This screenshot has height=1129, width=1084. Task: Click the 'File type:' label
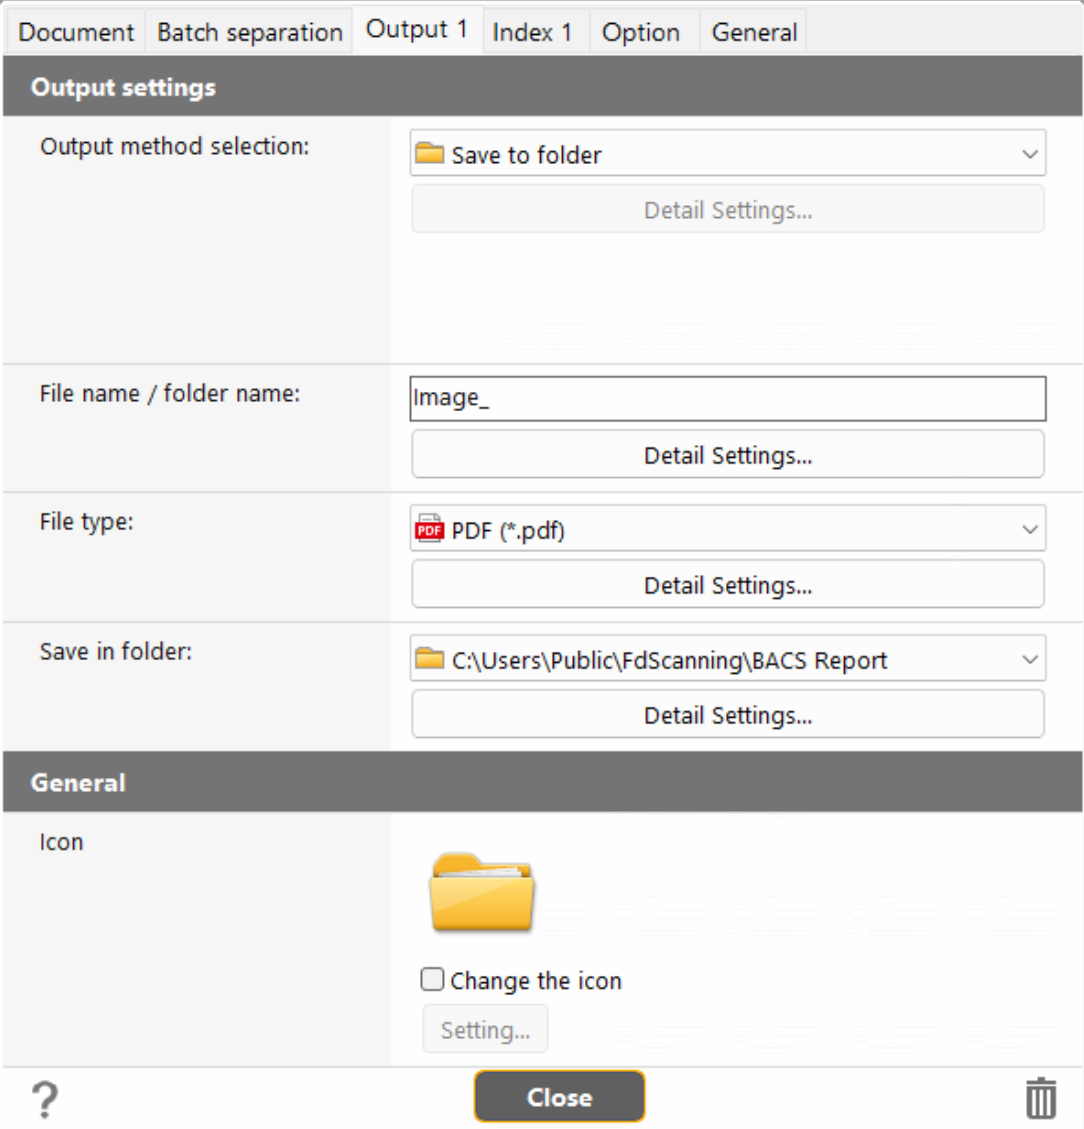[x=86, y=522]
